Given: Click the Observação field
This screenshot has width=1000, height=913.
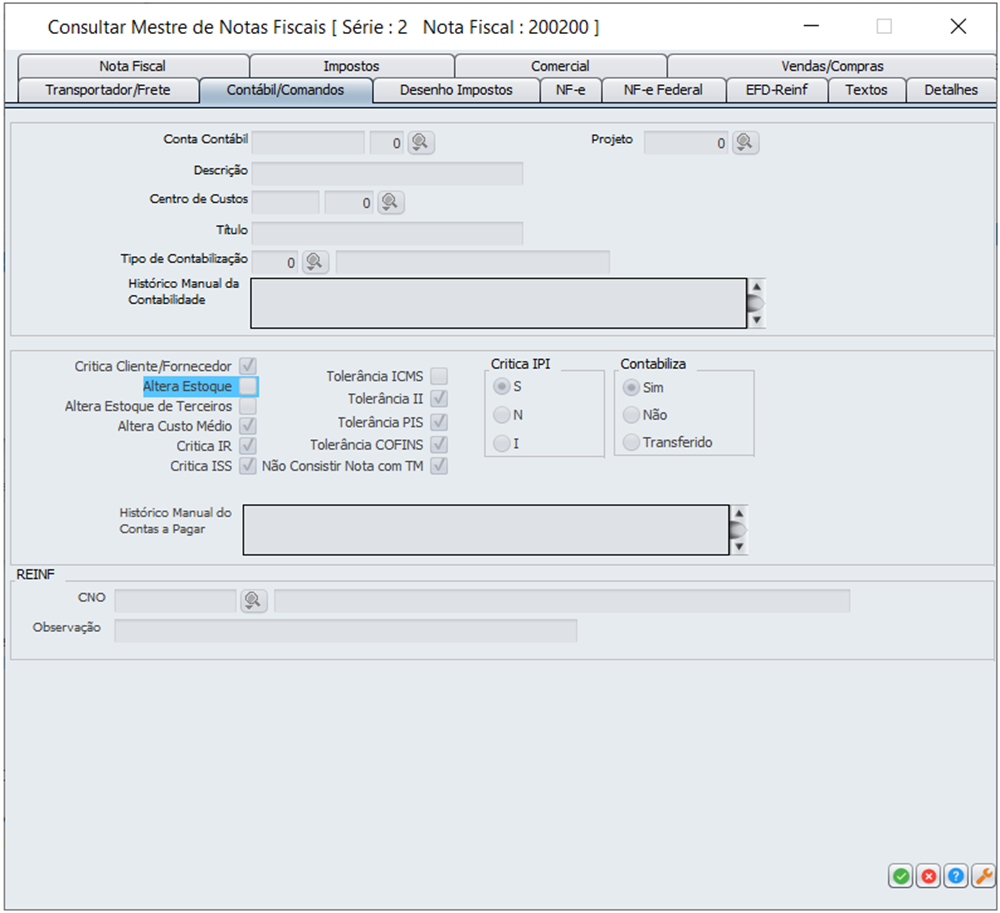Looking at the screenshot, I should 346,630.
